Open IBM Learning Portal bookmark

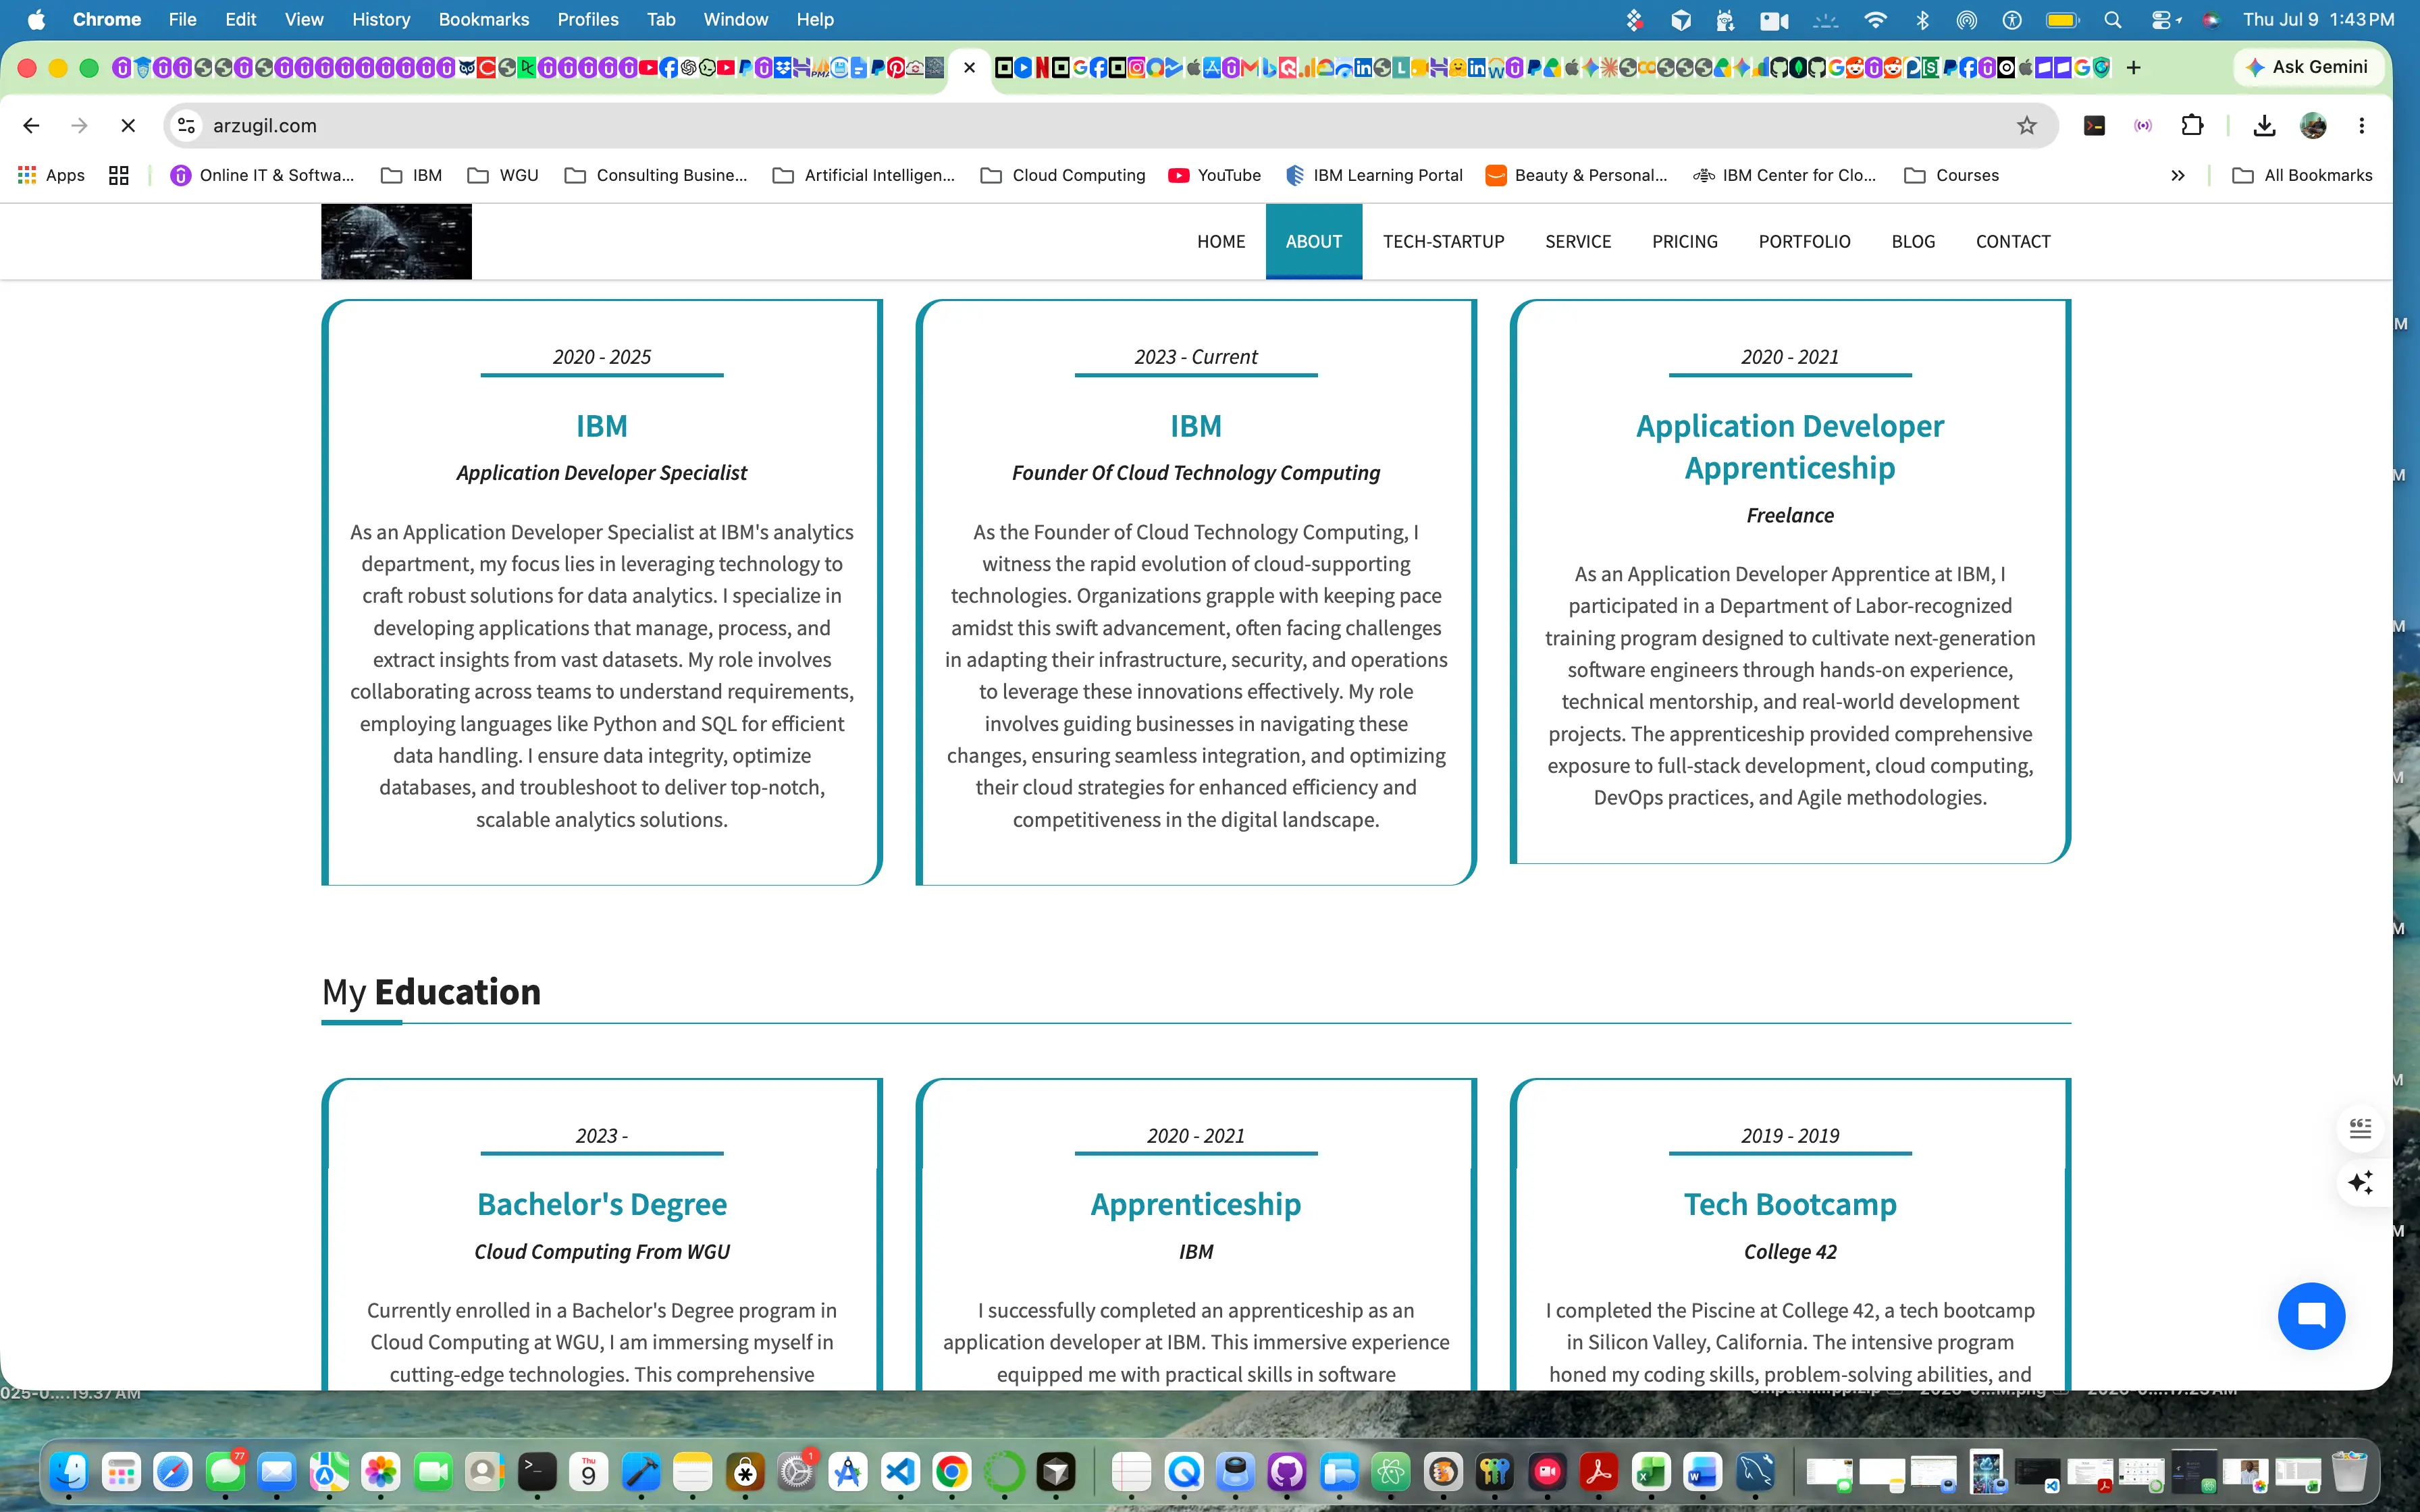click(x=1374, y=175)
